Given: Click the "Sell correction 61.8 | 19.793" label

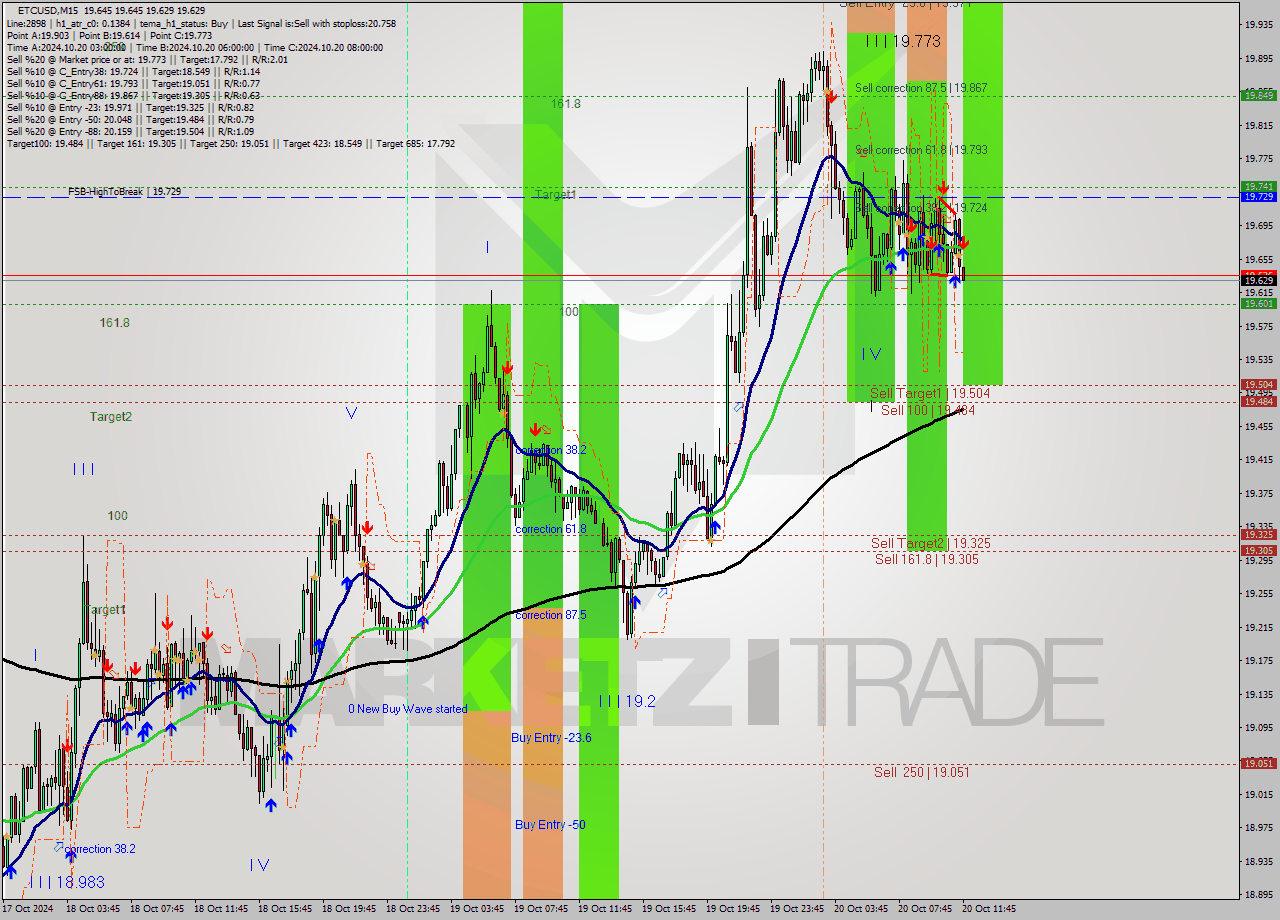Looking at the screenshot, I should (921, 150).
